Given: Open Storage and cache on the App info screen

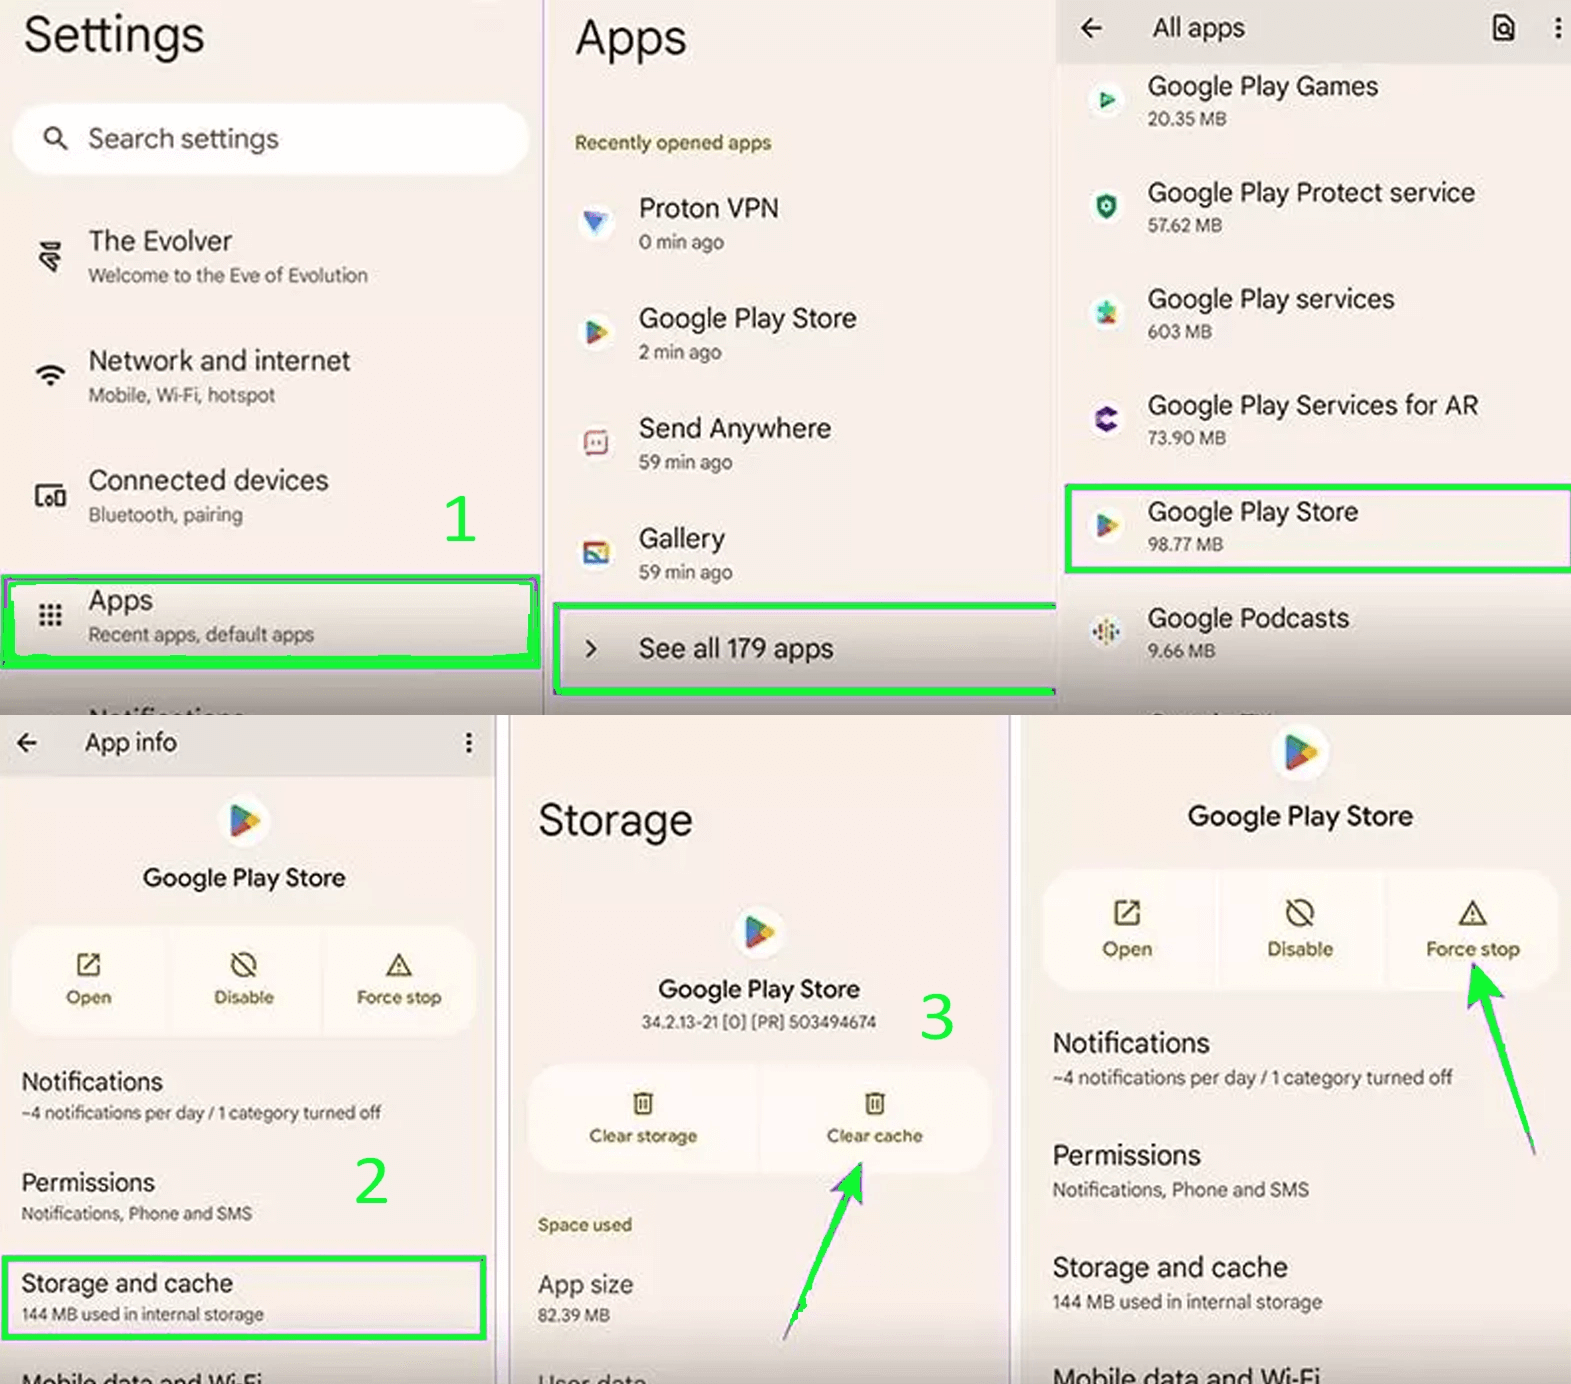Looking at the screenshot, I should 244,1298.
